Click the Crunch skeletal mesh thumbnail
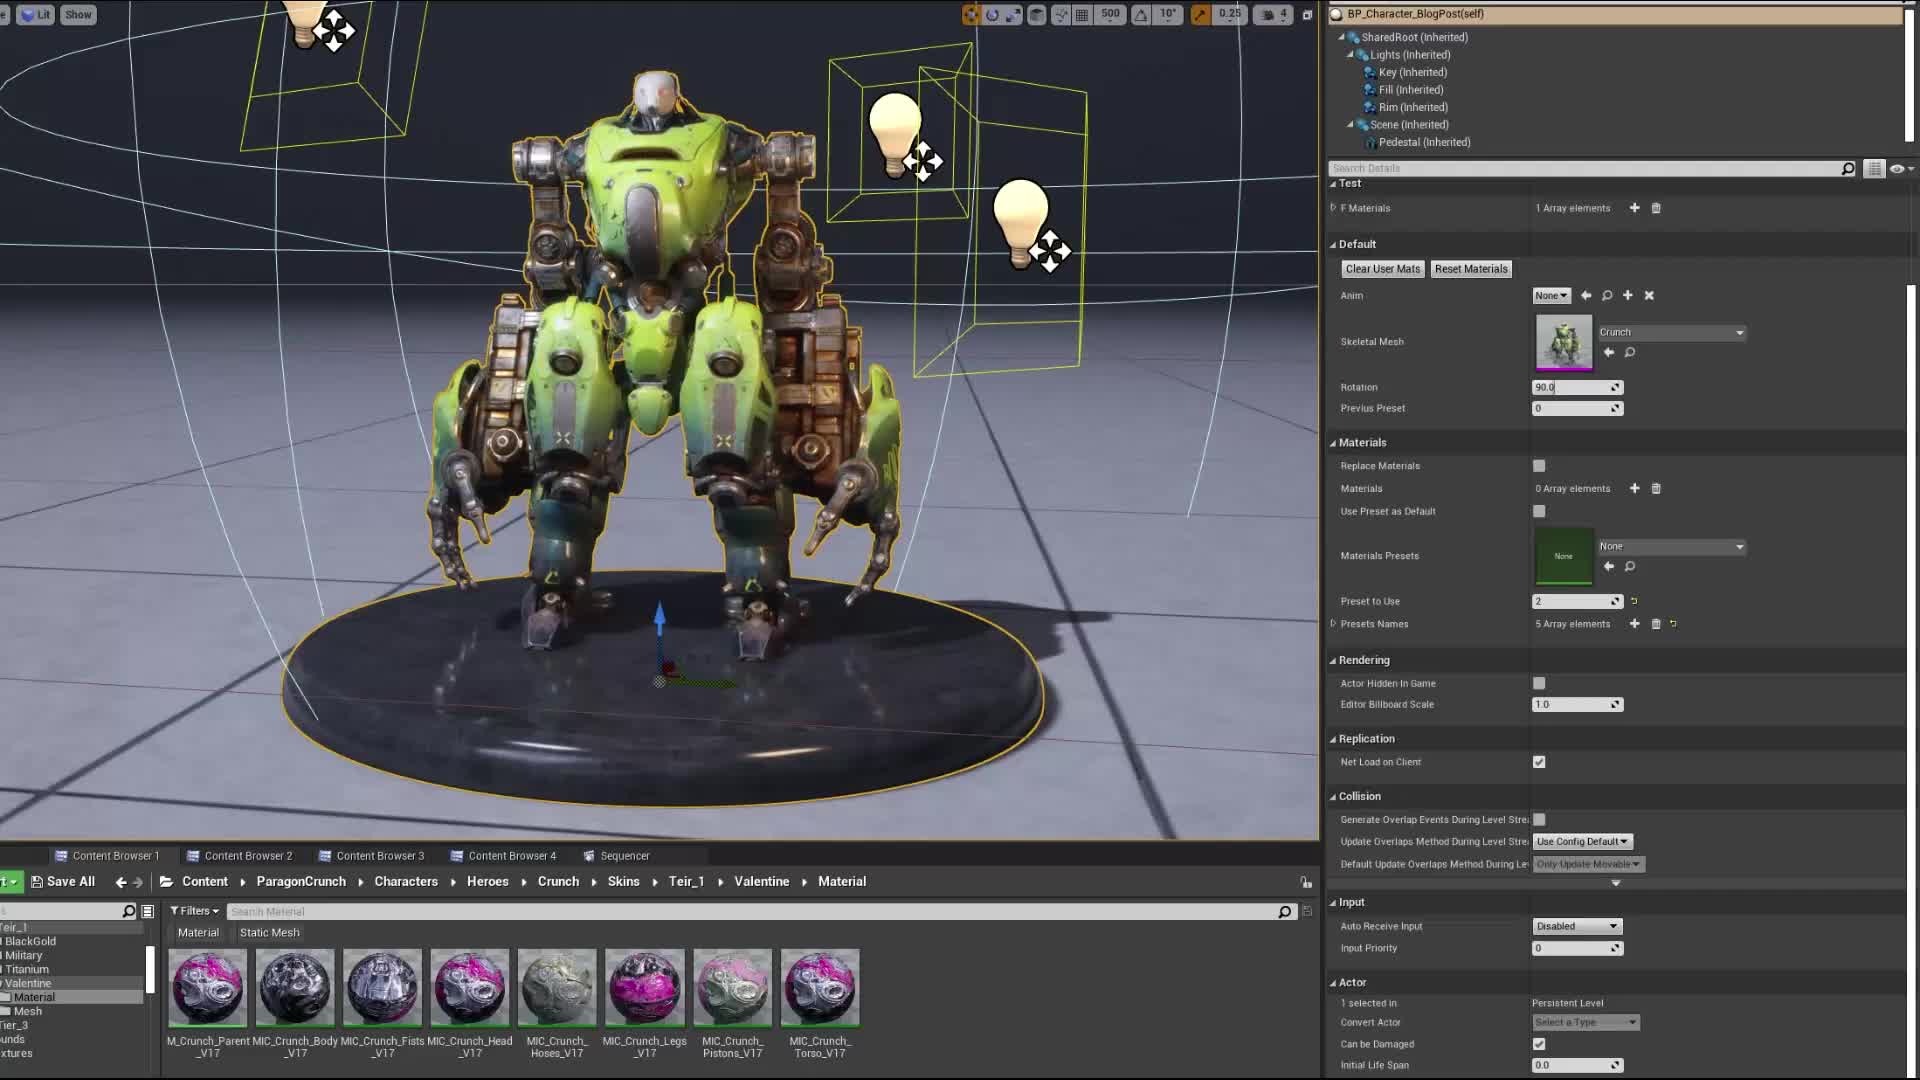1920x1080 pixels. click(1564, 342)
